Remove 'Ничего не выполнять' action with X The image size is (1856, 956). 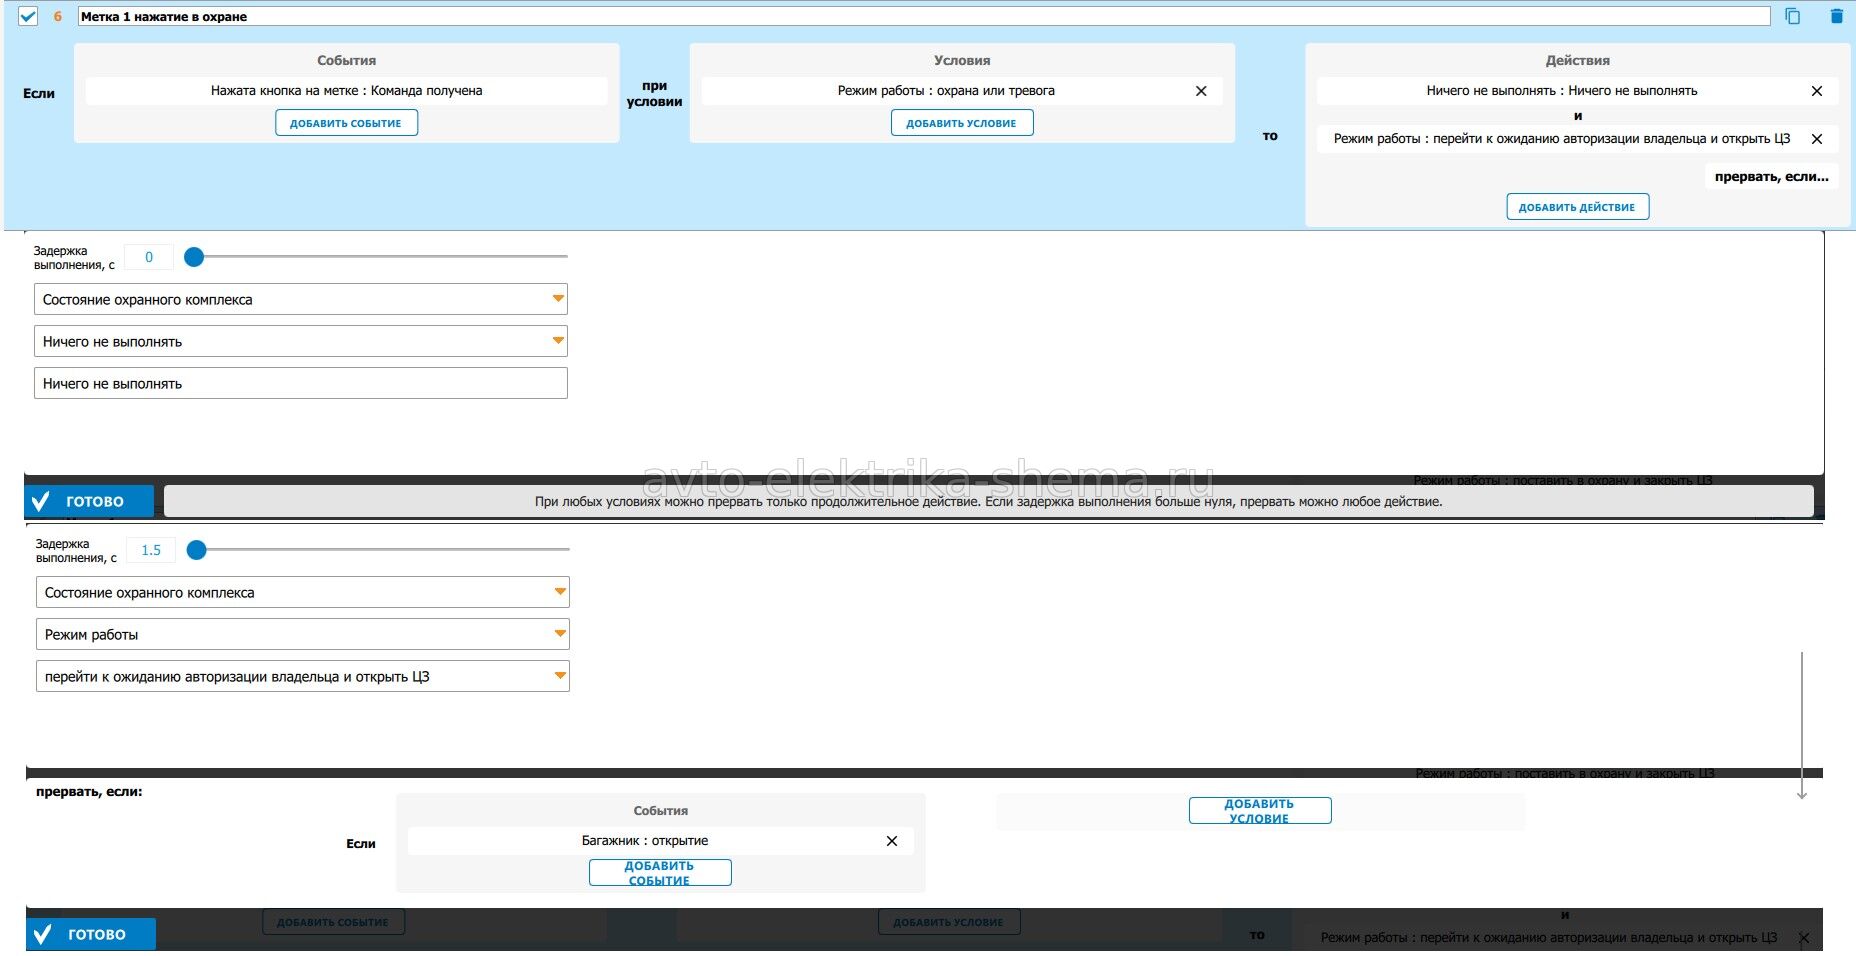click(1817, 91)
